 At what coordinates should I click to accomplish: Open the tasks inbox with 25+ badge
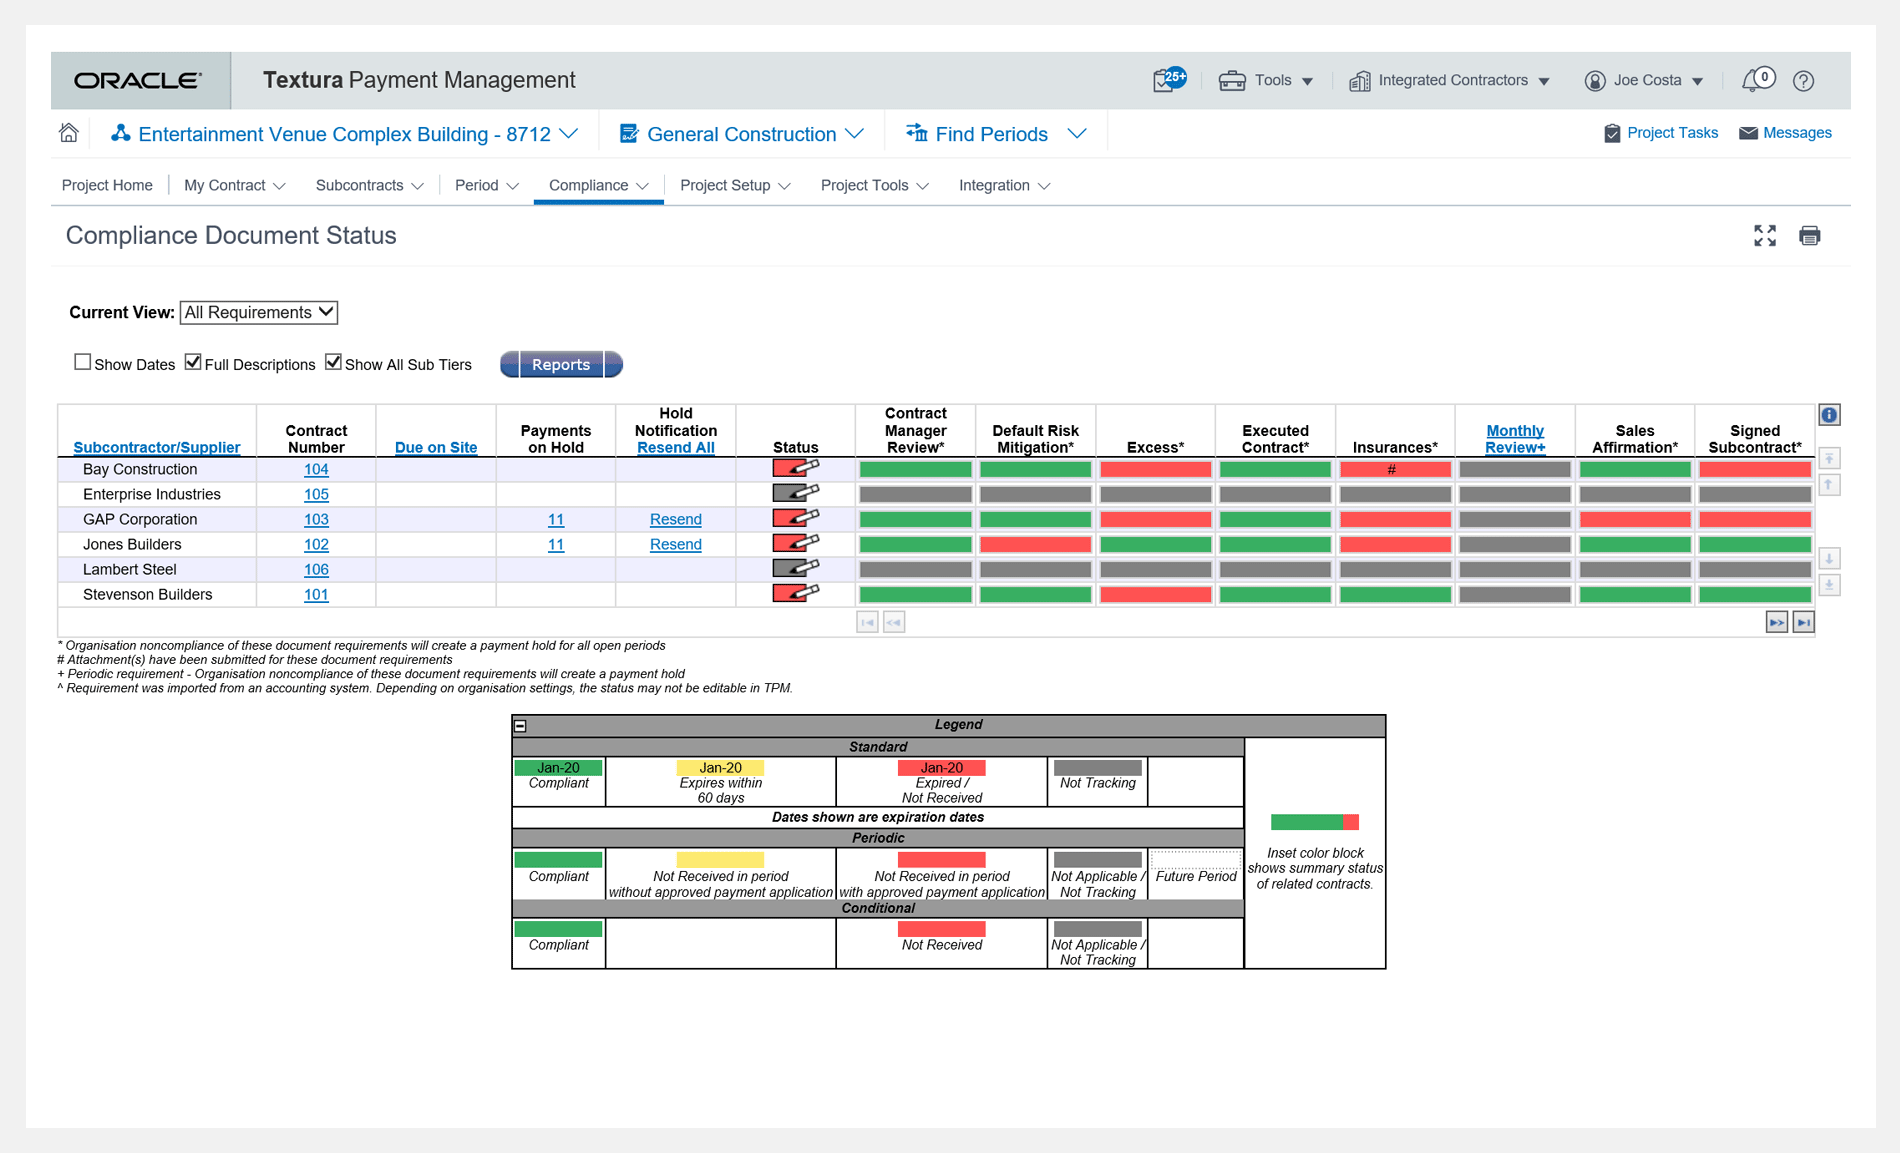(1169, 80)
